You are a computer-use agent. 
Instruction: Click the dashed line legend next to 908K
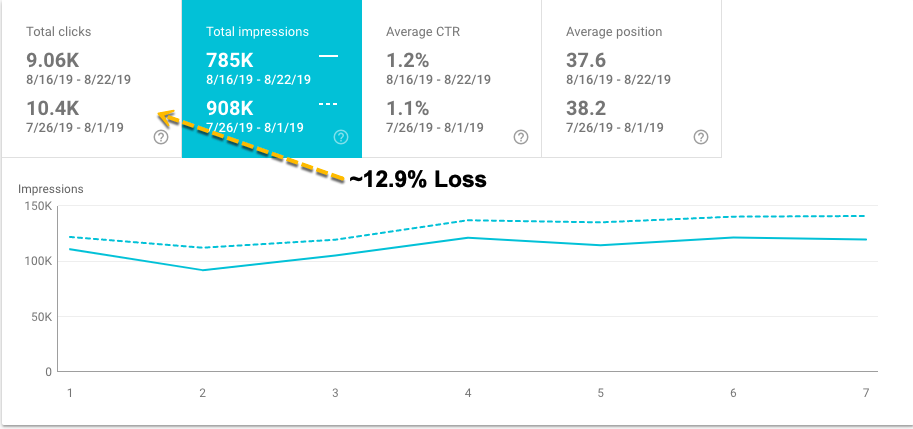(x=328, y=105)
